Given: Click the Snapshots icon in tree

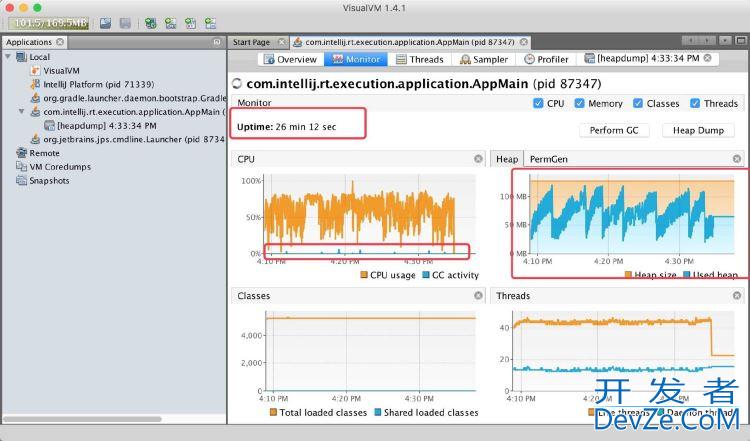Looking at the screenshot, I should coord(21,181).
